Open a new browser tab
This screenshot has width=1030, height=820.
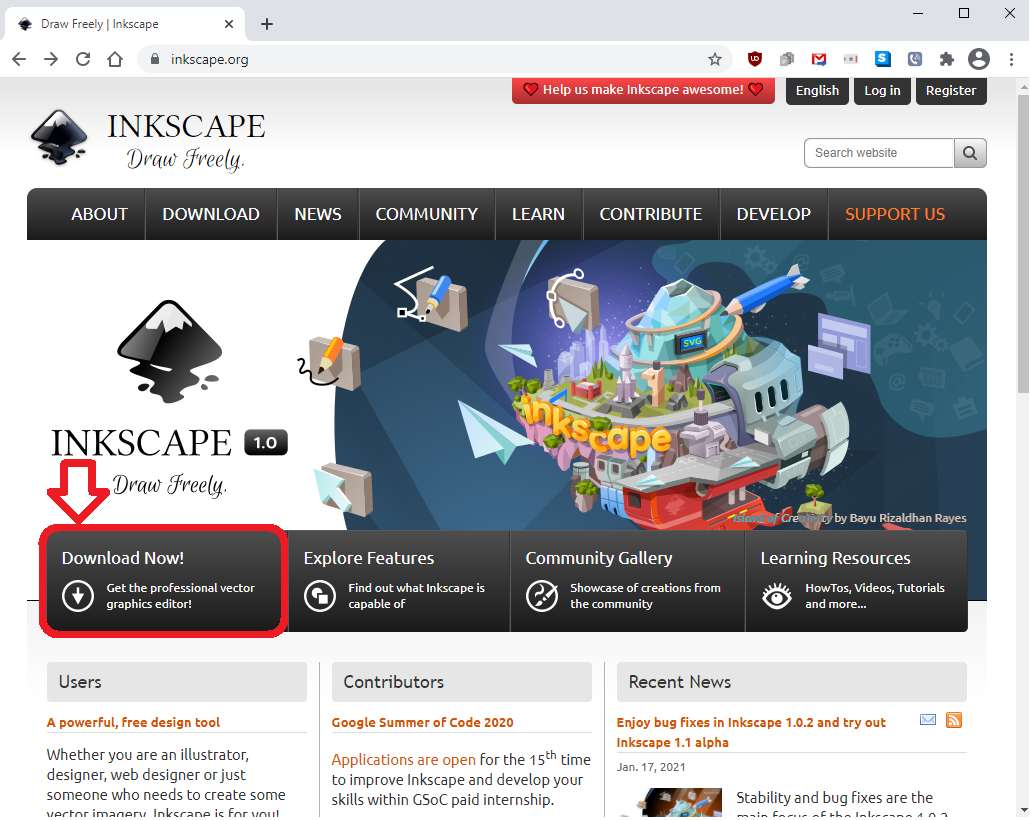(x=266, y=23)
